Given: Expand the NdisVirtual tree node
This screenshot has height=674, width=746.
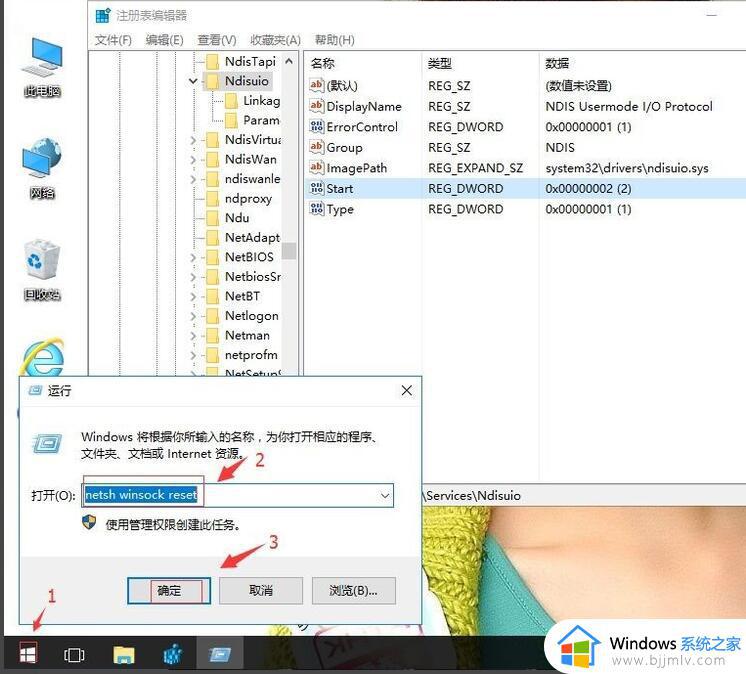Looking at the screenshot, I should (x=193, y=140).
